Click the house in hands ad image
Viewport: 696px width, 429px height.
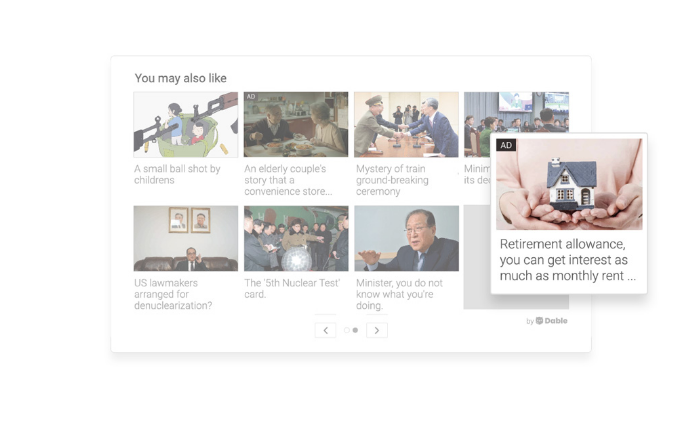pos(569,184)
